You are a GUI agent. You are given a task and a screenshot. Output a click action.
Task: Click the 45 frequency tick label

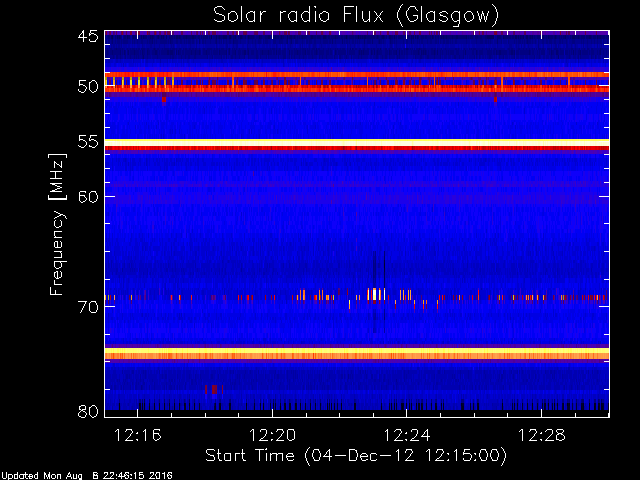pyautogui.click(x=88, y=36)
